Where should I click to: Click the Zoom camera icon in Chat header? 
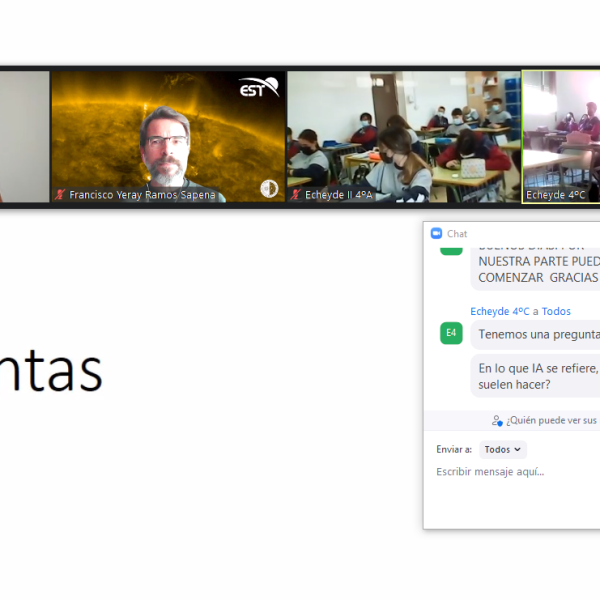(436, 233)
